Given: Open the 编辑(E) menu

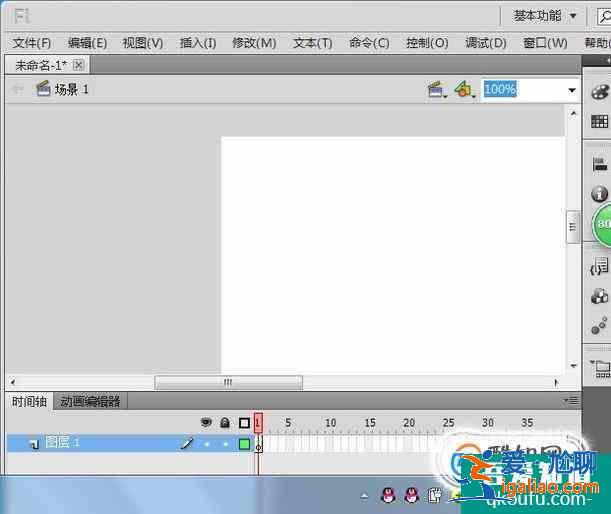Looking at the screenshot, I should (x=87, y=42).
